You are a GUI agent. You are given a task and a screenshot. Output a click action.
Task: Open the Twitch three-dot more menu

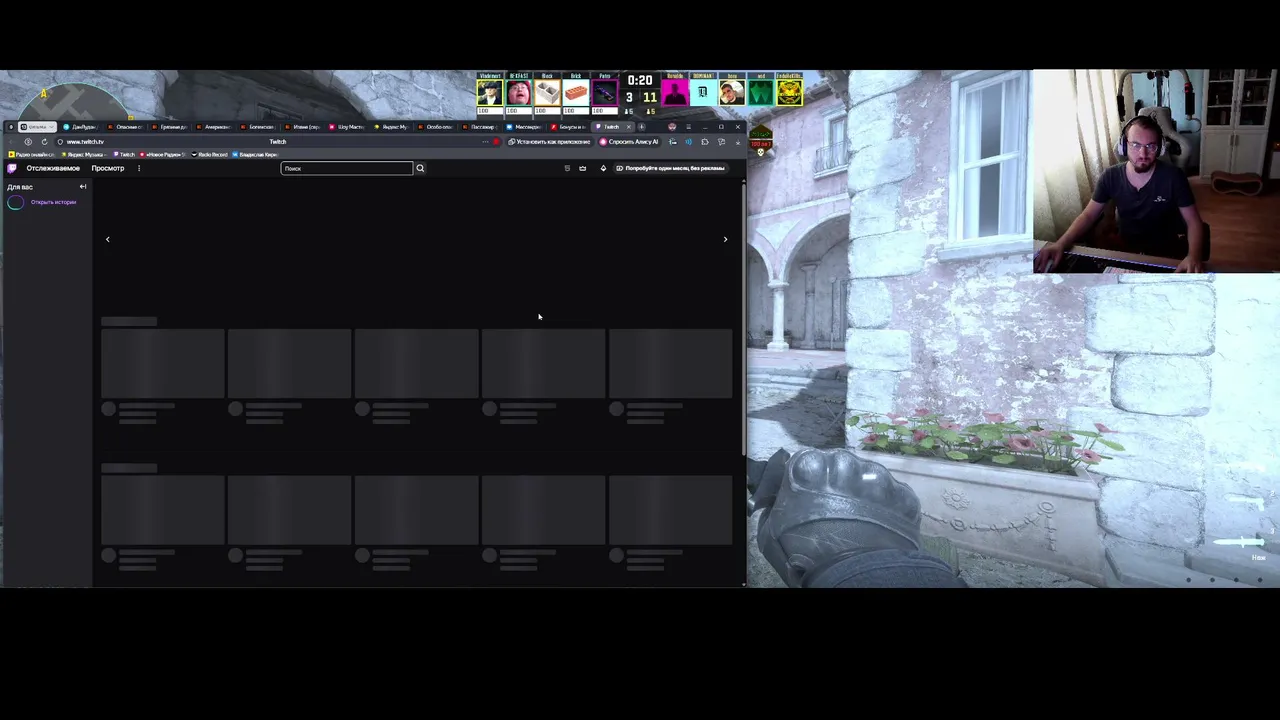point(139,168)
